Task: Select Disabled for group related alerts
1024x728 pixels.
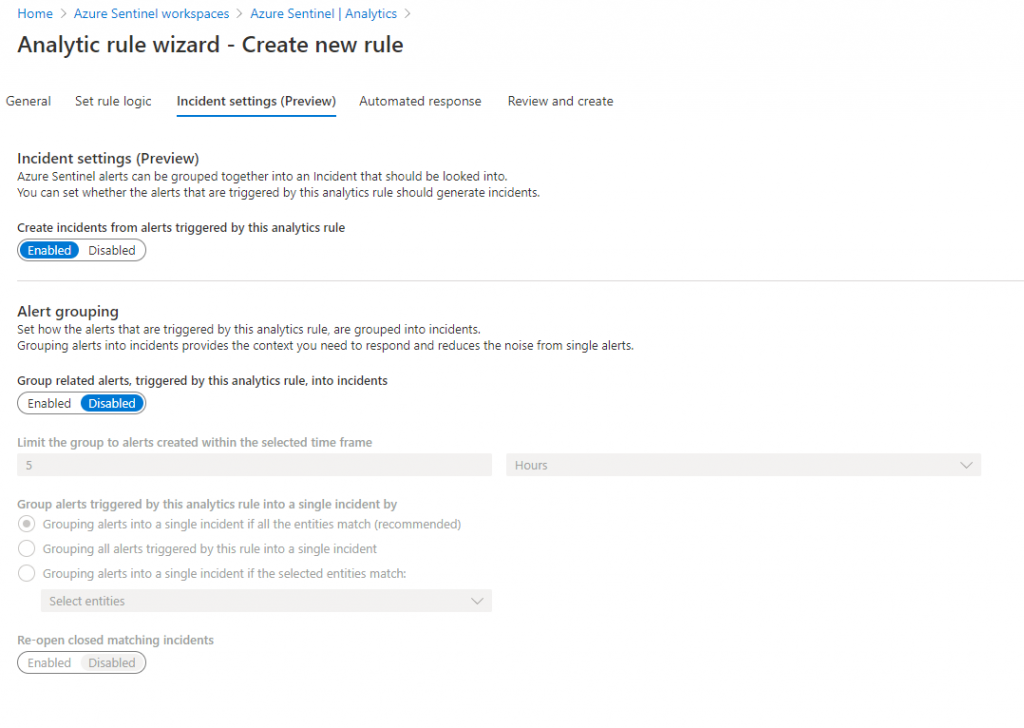Action: tap(112, 404)
